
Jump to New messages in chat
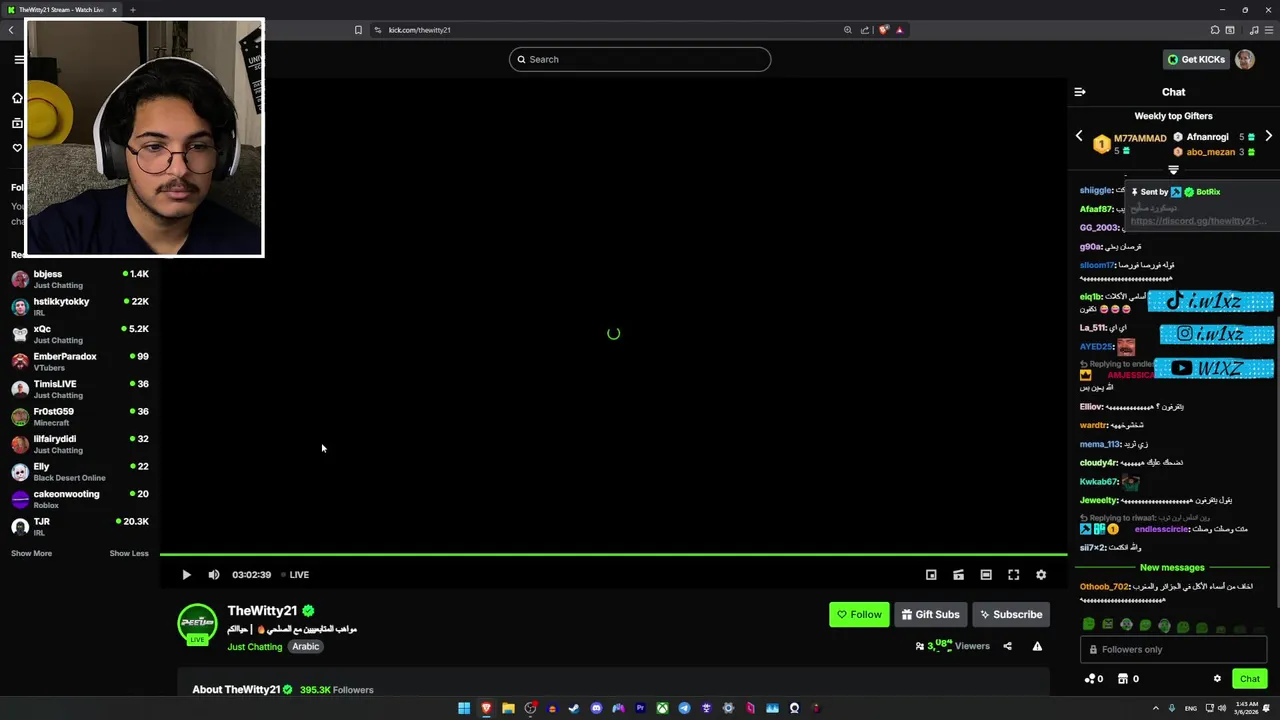[1172, 568]
